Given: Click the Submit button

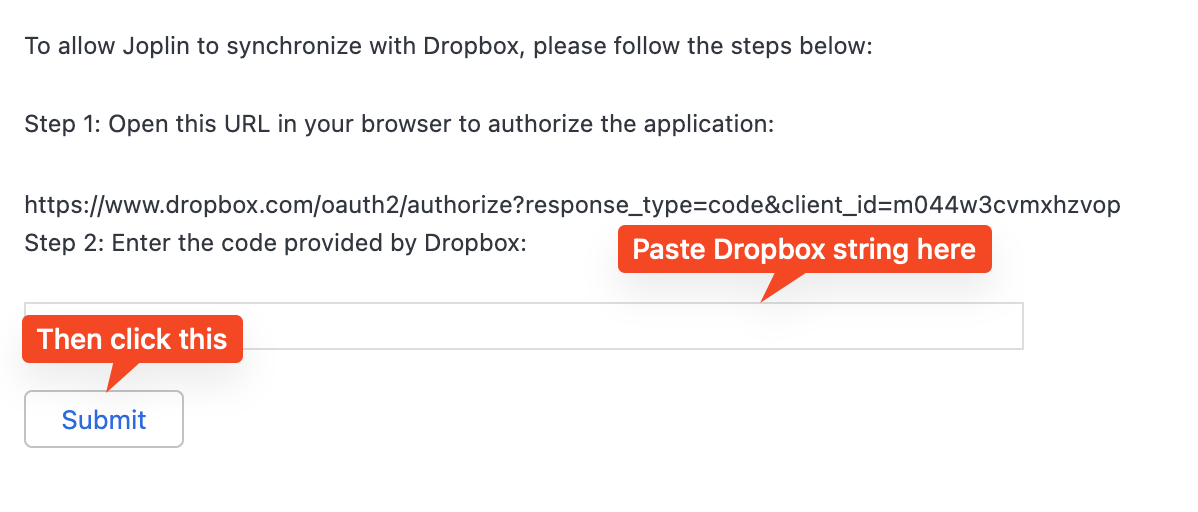Looking at the screenshot, I should pyautogui.click(x=104, y=419).
